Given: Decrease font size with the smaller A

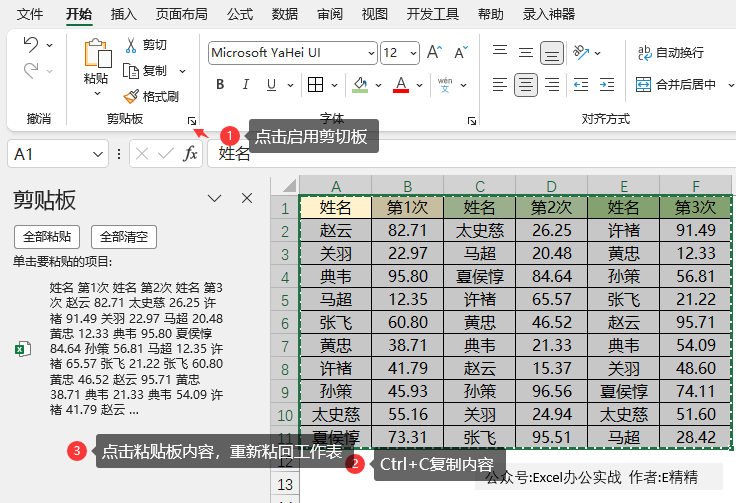Looking at the screenshot, I should [461, 53].
